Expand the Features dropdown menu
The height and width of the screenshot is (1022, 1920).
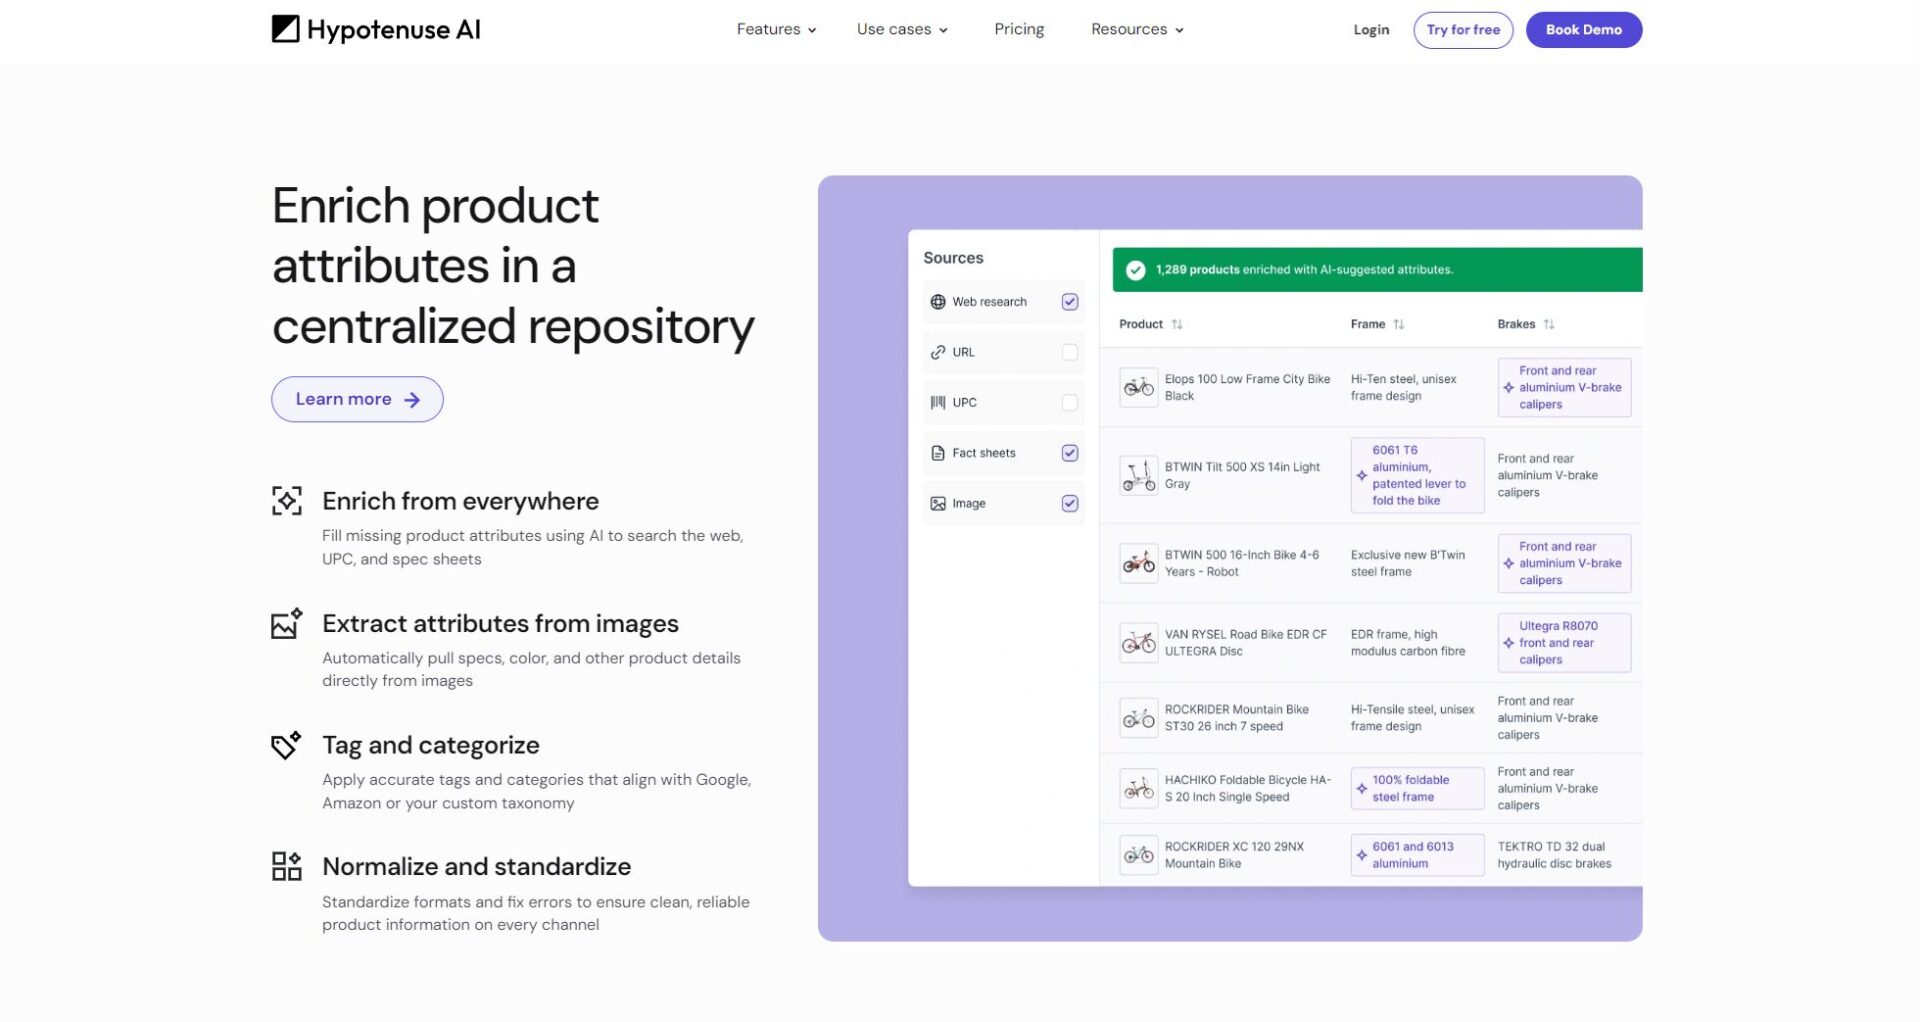pos(776,30)
